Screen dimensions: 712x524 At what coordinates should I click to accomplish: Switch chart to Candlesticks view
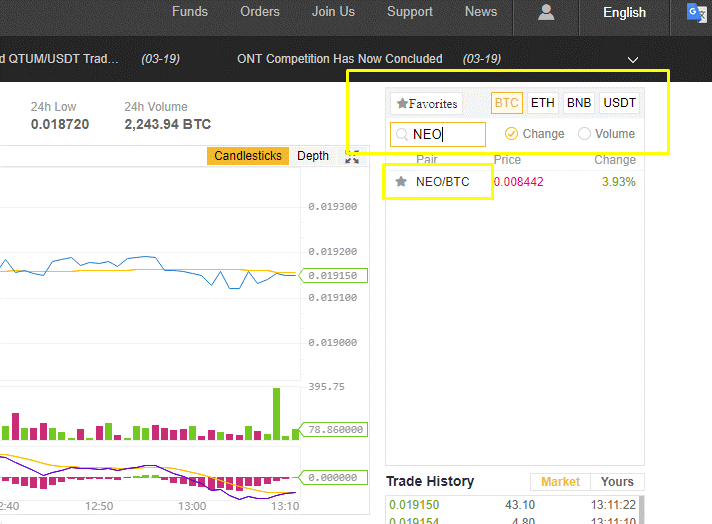click(x=248, y=156)
